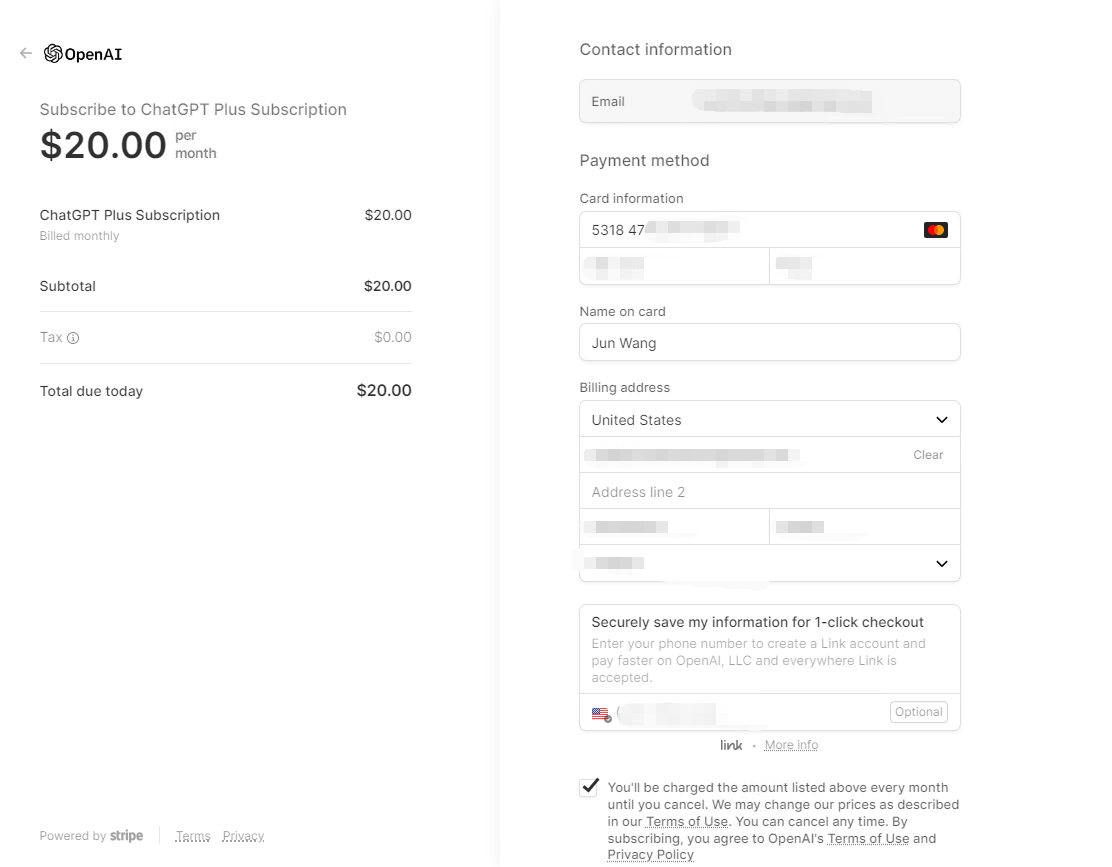Open the United States country dropdown
The width and height of the screenshot is (1112, 867).
769,420
